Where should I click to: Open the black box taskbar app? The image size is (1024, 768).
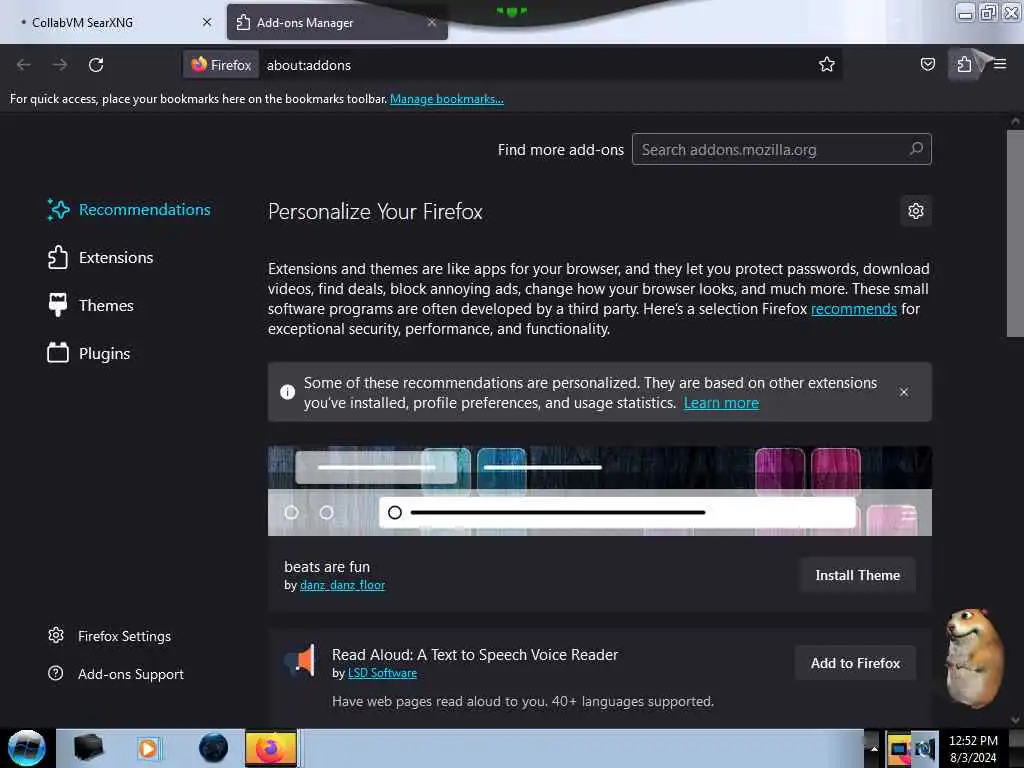88,748
